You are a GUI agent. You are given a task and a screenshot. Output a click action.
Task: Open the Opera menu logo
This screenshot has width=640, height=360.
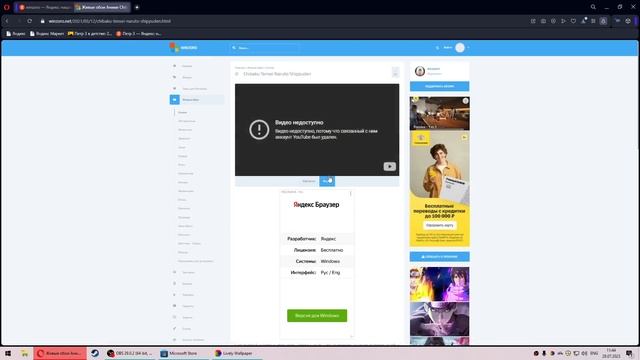(x=7, y=7)
